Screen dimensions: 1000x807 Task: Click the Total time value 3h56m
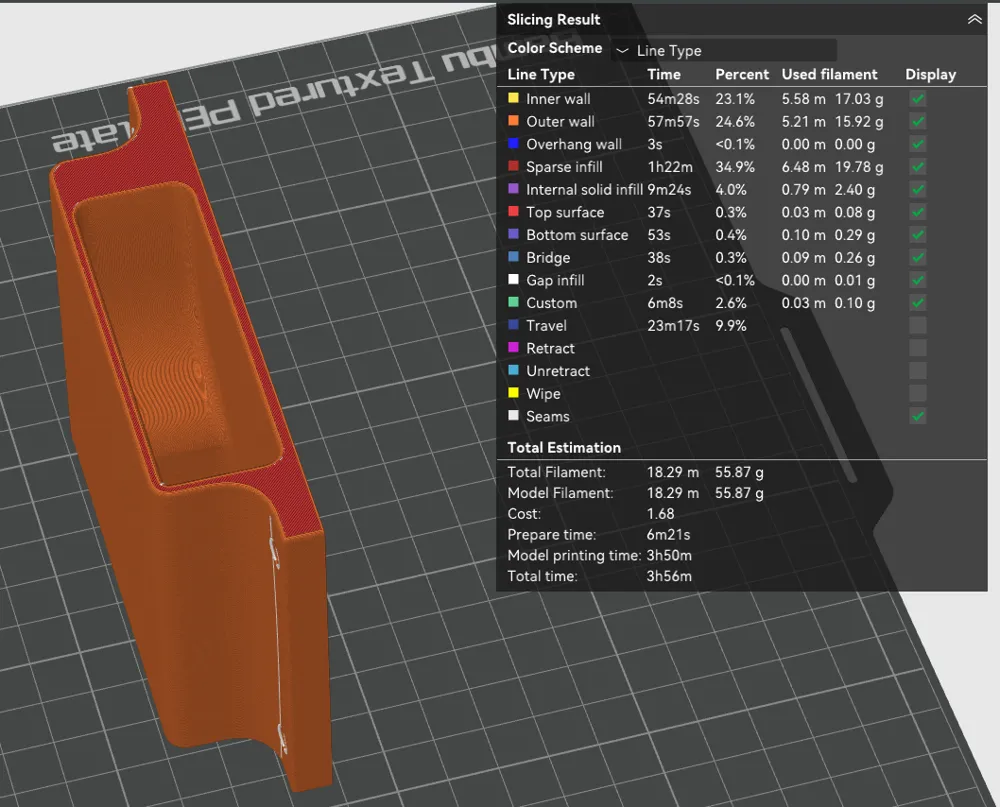669,576
